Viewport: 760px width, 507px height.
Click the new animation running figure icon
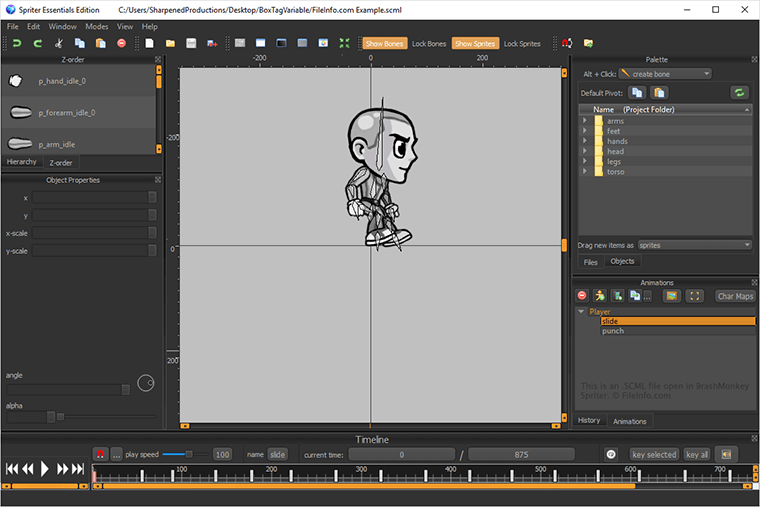599,296
